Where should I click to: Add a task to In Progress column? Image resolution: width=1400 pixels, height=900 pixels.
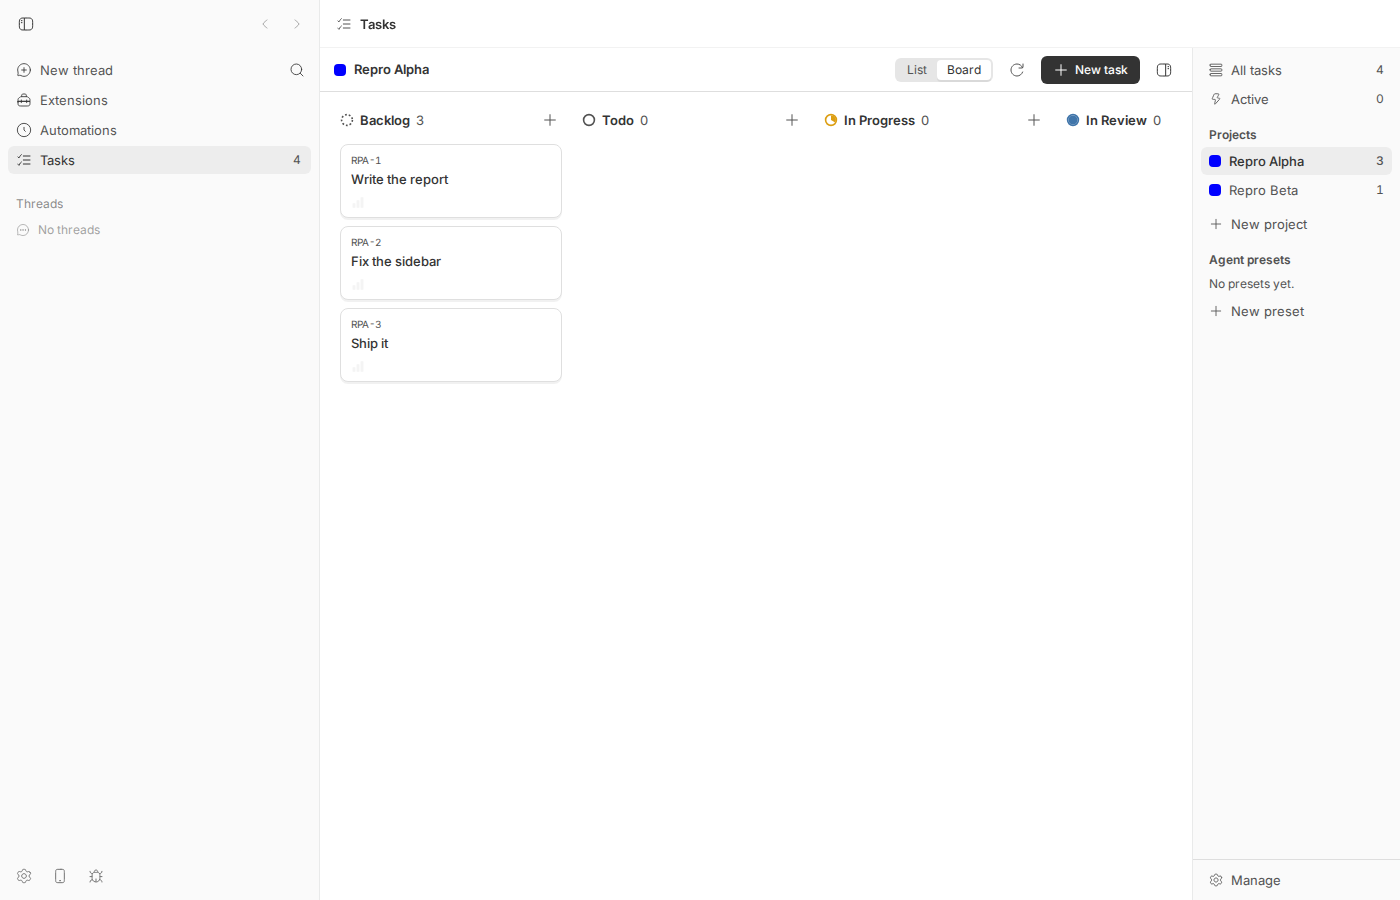click(1034, 120)
